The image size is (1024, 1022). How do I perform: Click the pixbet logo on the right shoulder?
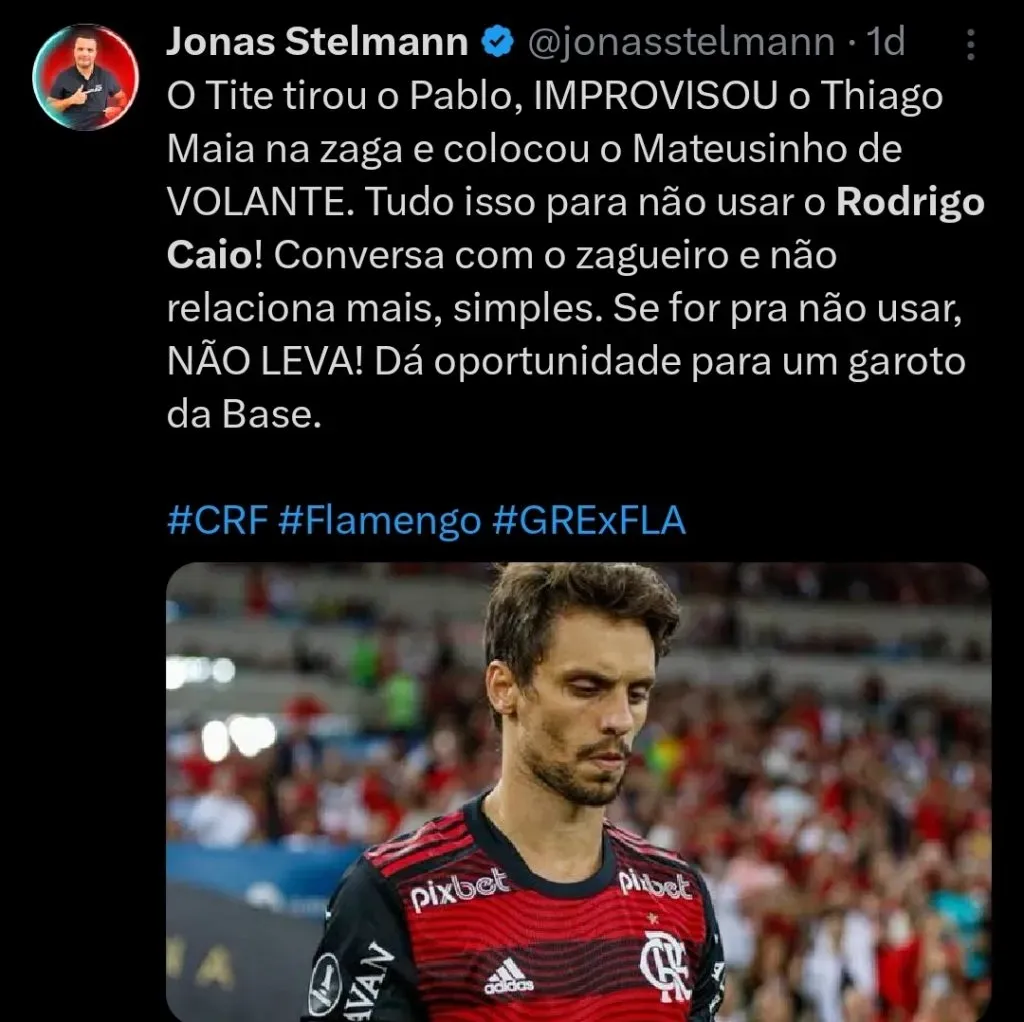click(655, 884)
